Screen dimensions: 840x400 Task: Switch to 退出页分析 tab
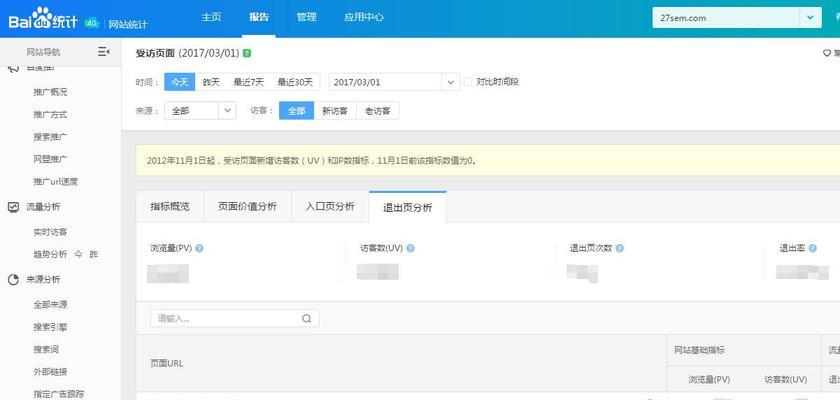408,207
